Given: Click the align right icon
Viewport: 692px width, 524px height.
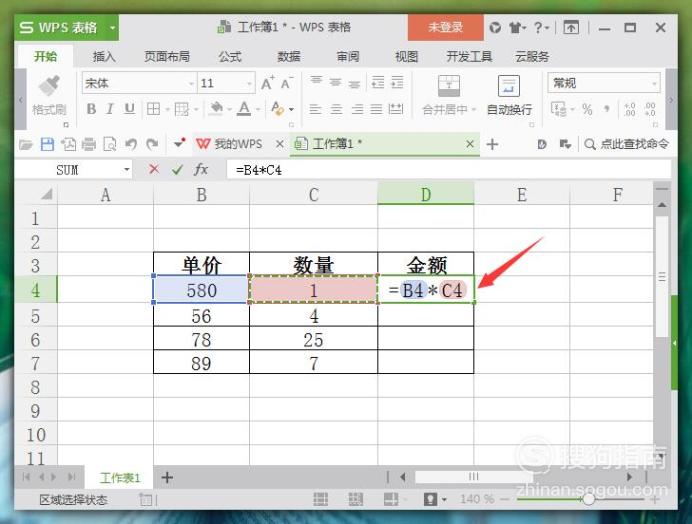Looking at the screenshot, I should point(357,109).
